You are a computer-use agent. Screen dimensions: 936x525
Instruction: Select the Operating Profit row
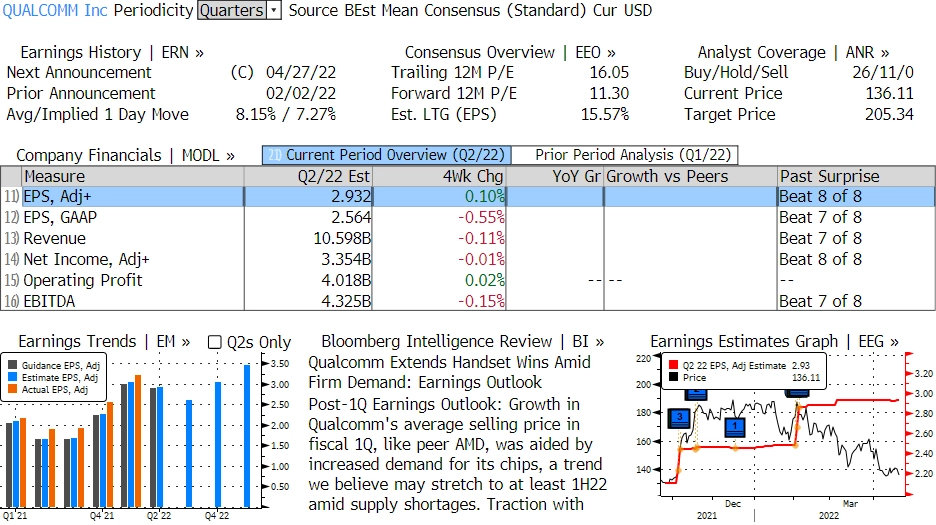click(x=468, y=280)
